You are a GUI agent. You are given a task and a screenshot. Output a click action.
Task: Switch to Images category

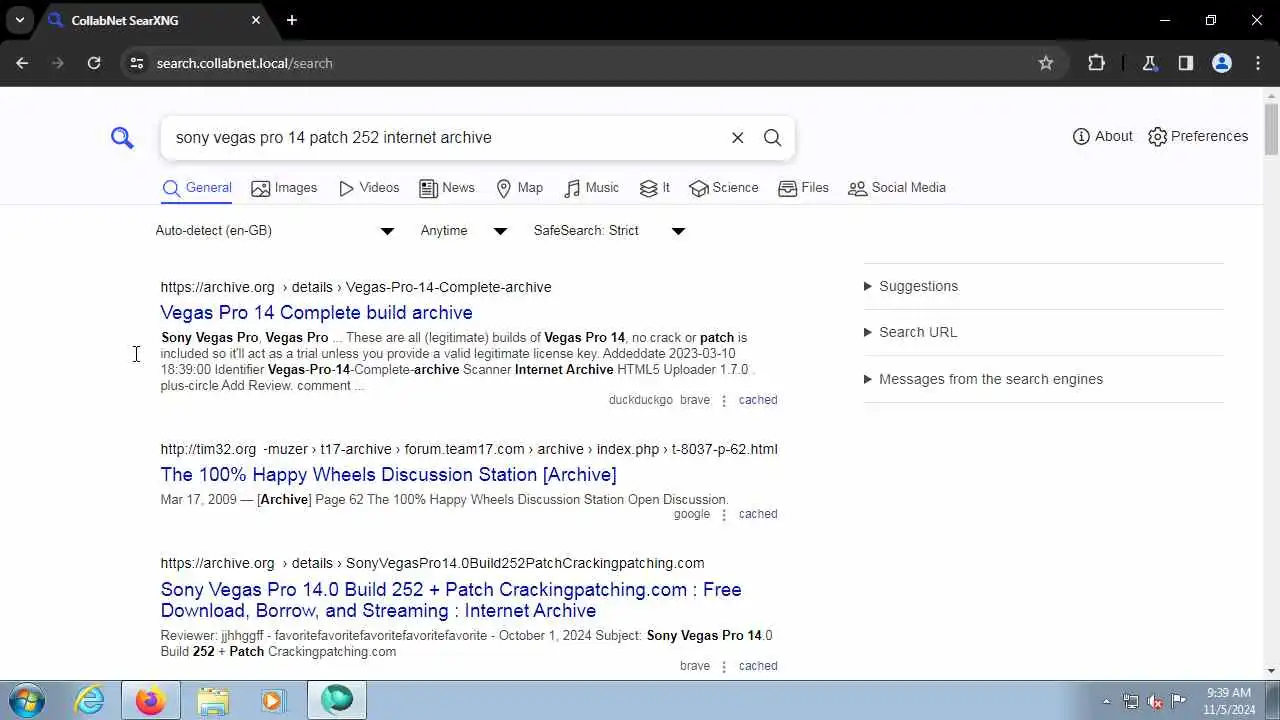tap(284, 188)
